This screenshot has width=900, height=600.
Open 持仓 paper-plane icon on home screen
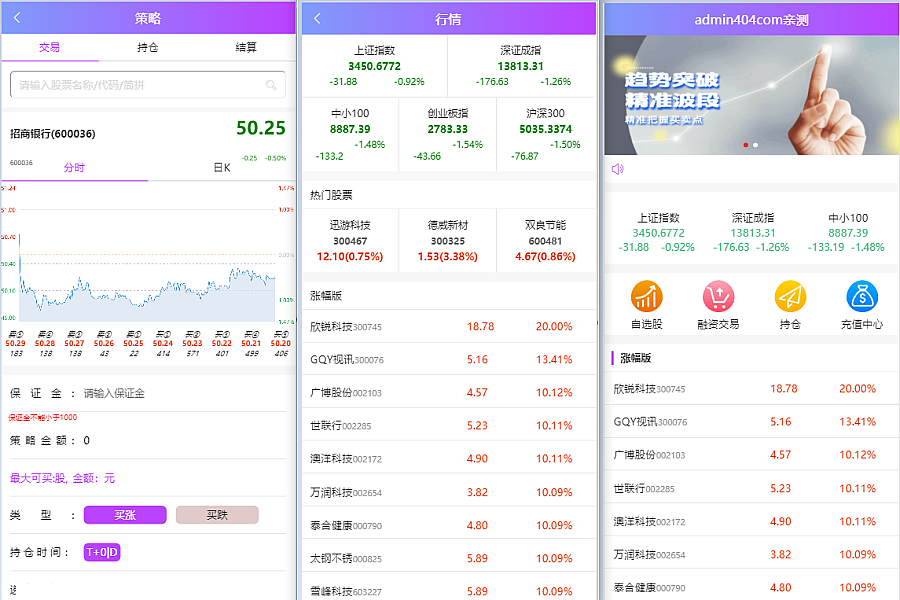tap(790, 305)
